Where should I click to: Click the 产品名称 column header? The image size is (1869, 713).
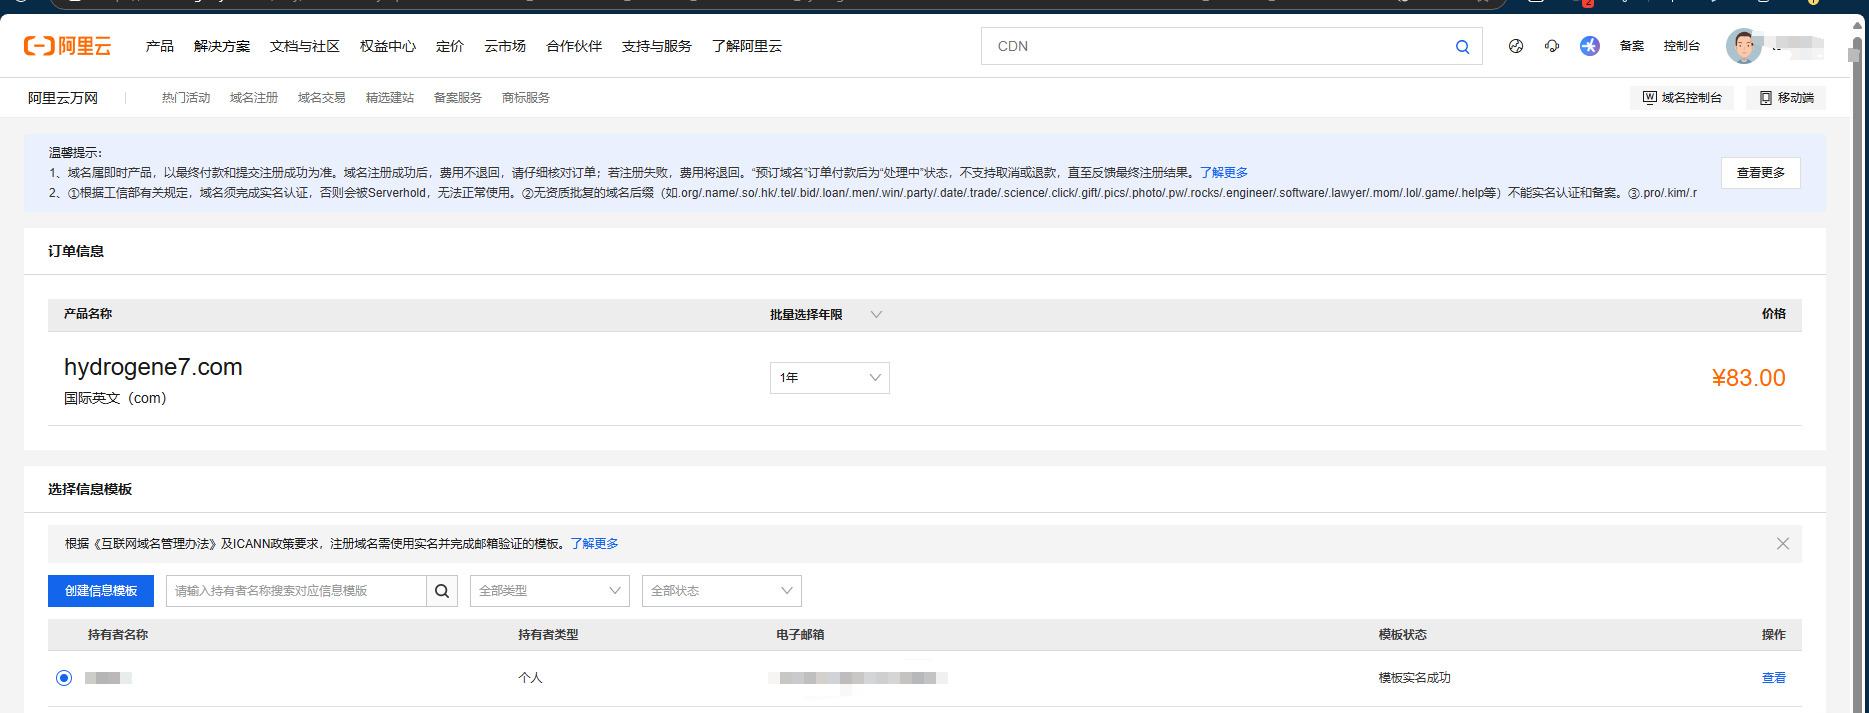[x=88, y=314]
